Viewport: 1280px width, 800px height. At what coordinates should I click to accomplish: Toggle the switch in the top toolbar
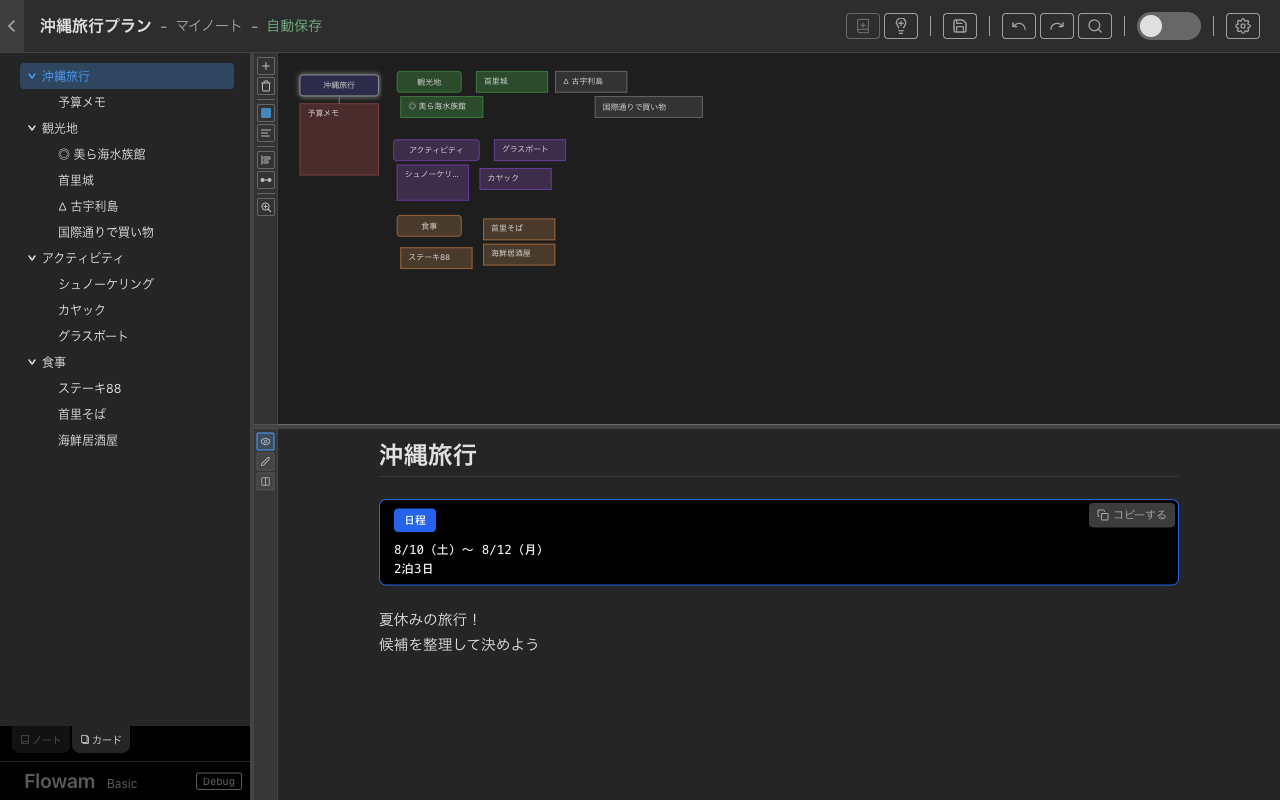(x=1168, y=26)
